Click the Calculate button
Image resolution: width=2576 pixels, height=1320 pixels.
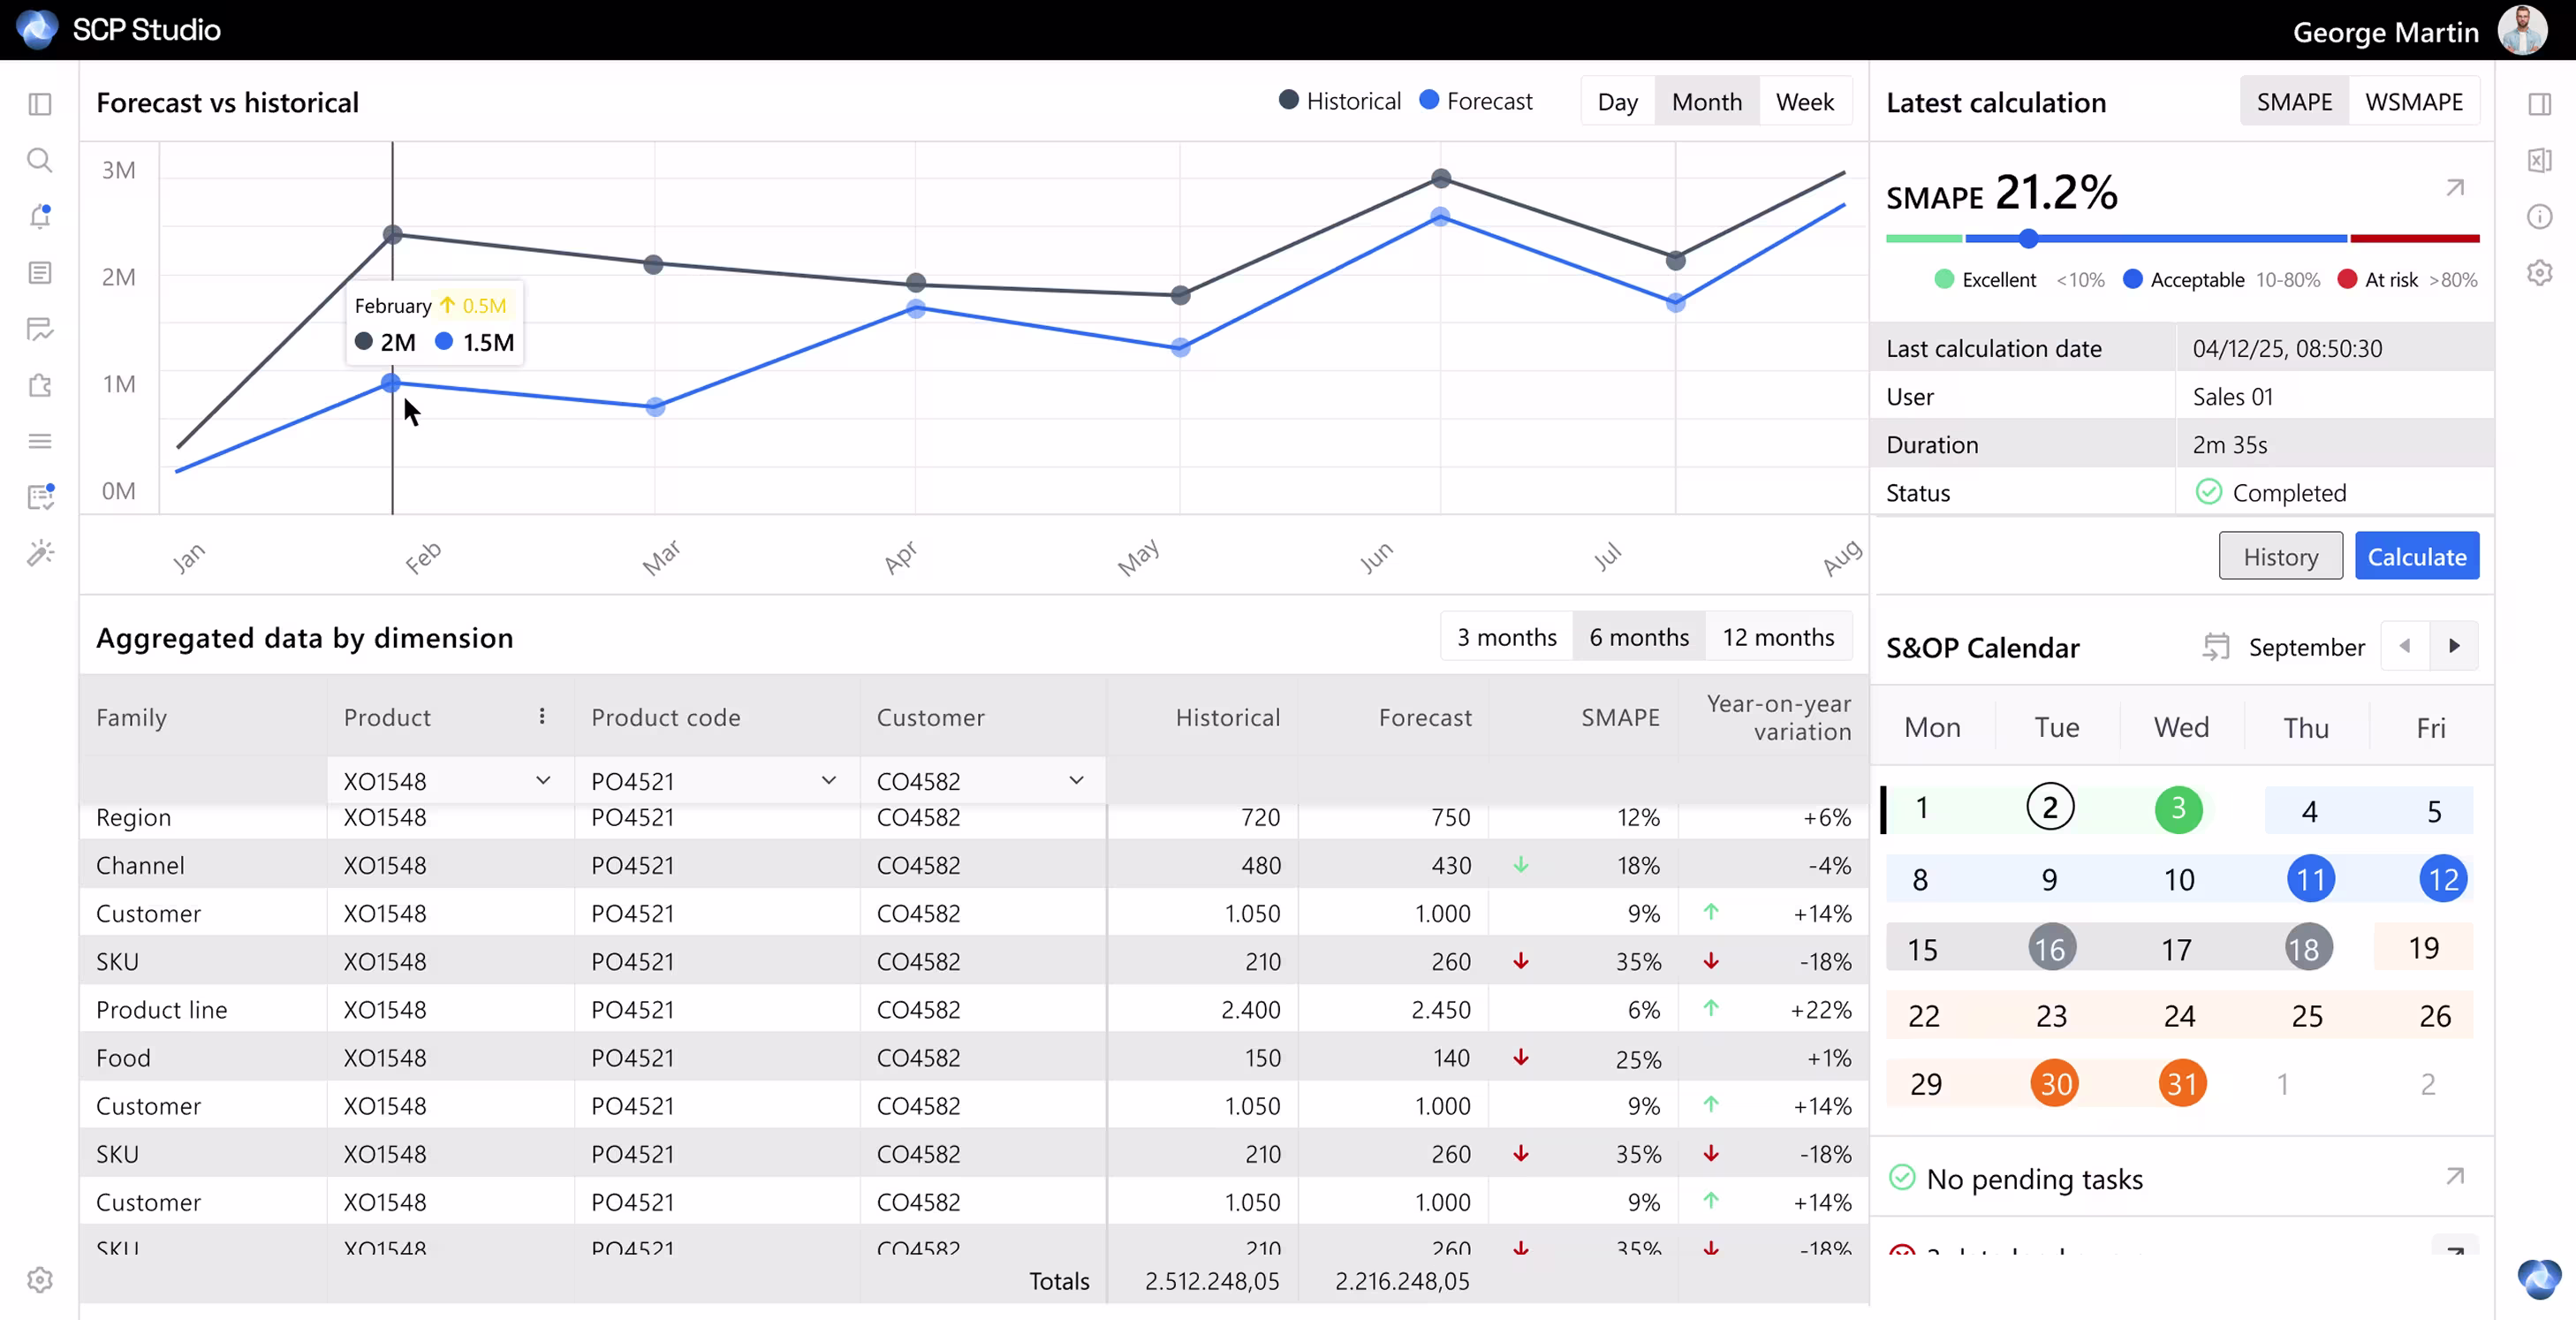pyautogui.click(x=2415, y=556)
